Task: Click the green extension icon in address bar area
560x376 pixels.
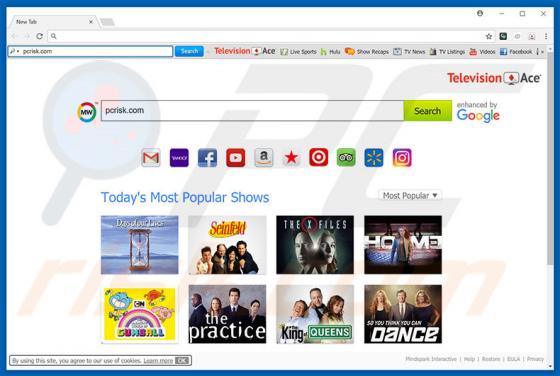Action: pyautogui.click(x=503, y=36)
